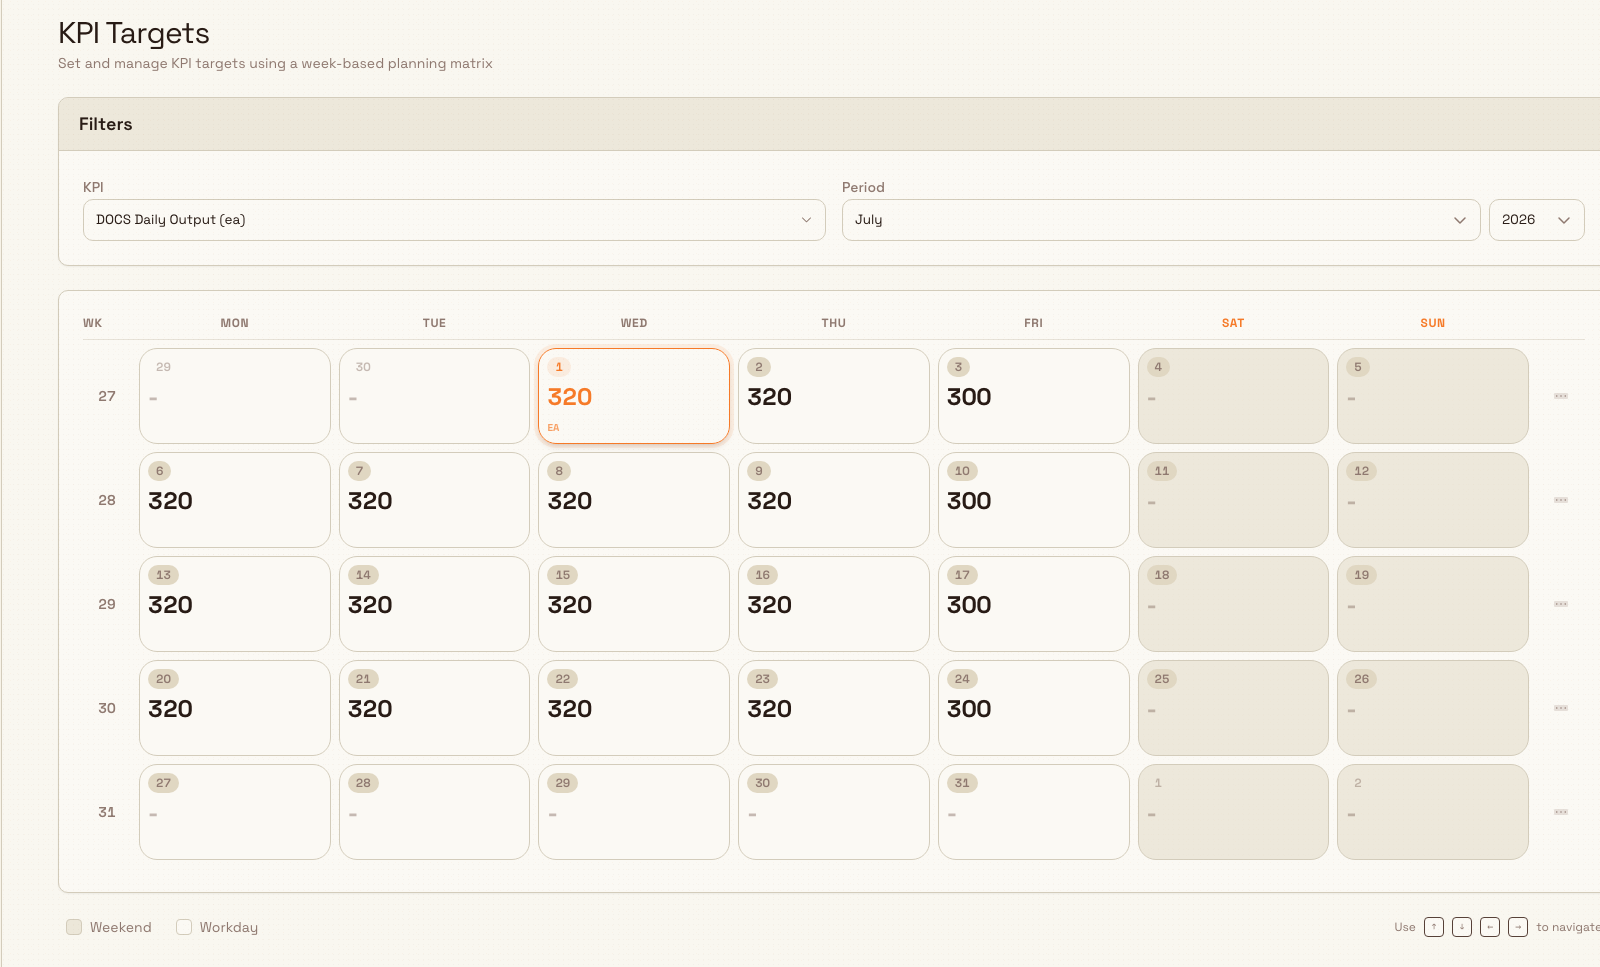This screenshot has width=1600, height=967.
Task: Click the SAT column header
Action: [1233, 323]
